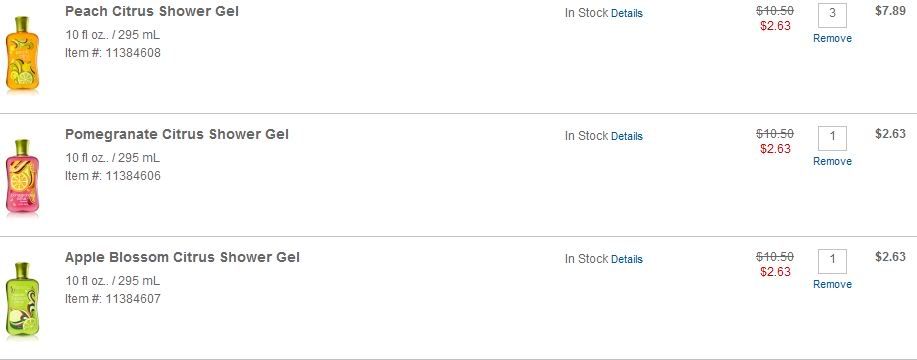Open the Apple Blossom Citrus Shower Gel image

tap(22, 300)
